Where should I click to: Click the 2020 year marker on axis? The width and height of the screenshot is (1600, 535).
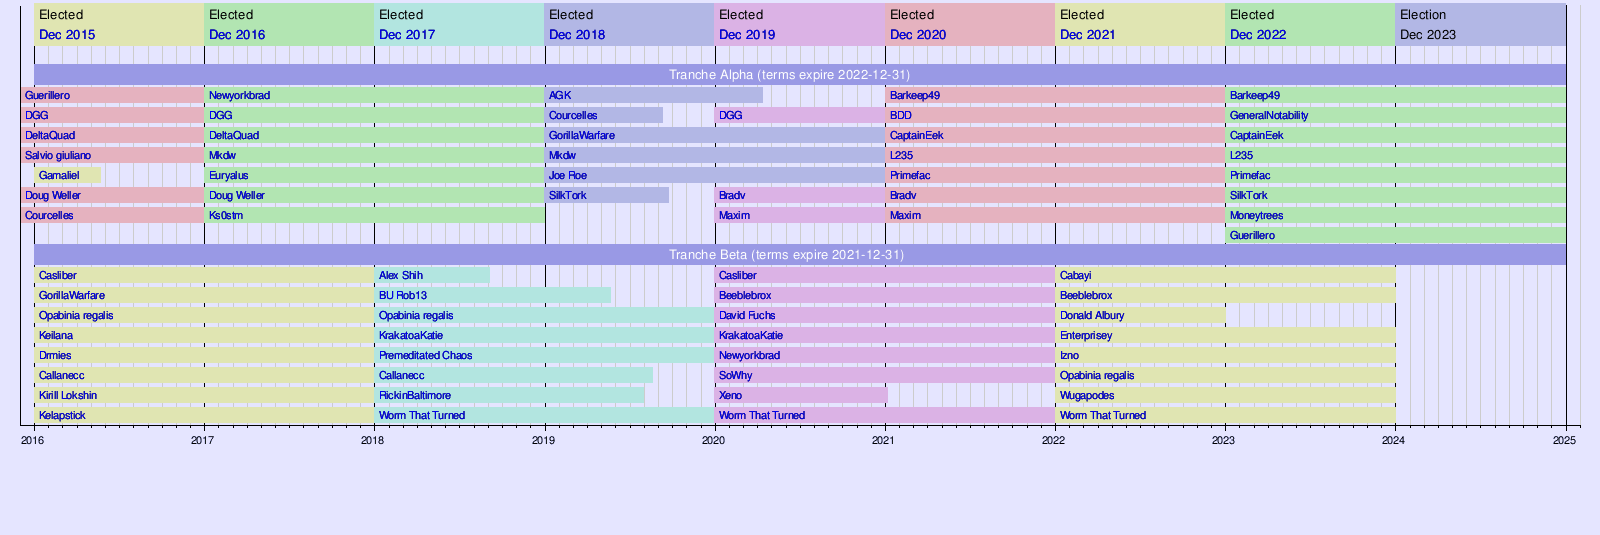714,440
